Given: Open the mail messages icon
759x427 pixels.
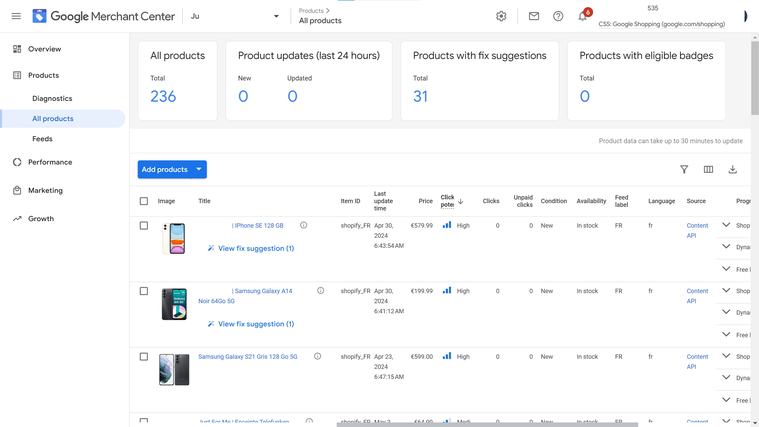Looking at the screenshot, I should 534,16.
